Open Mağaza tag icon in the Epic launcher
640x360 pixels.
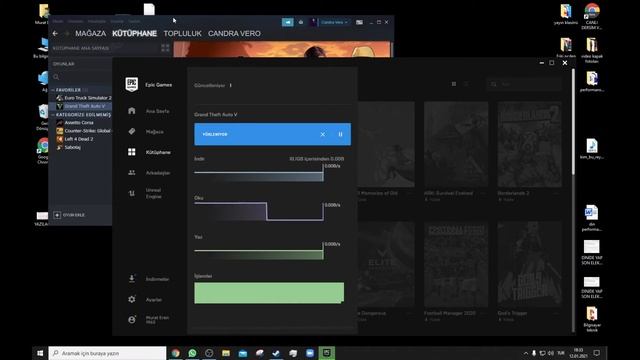pyautogui.click(x=131, y=131)
